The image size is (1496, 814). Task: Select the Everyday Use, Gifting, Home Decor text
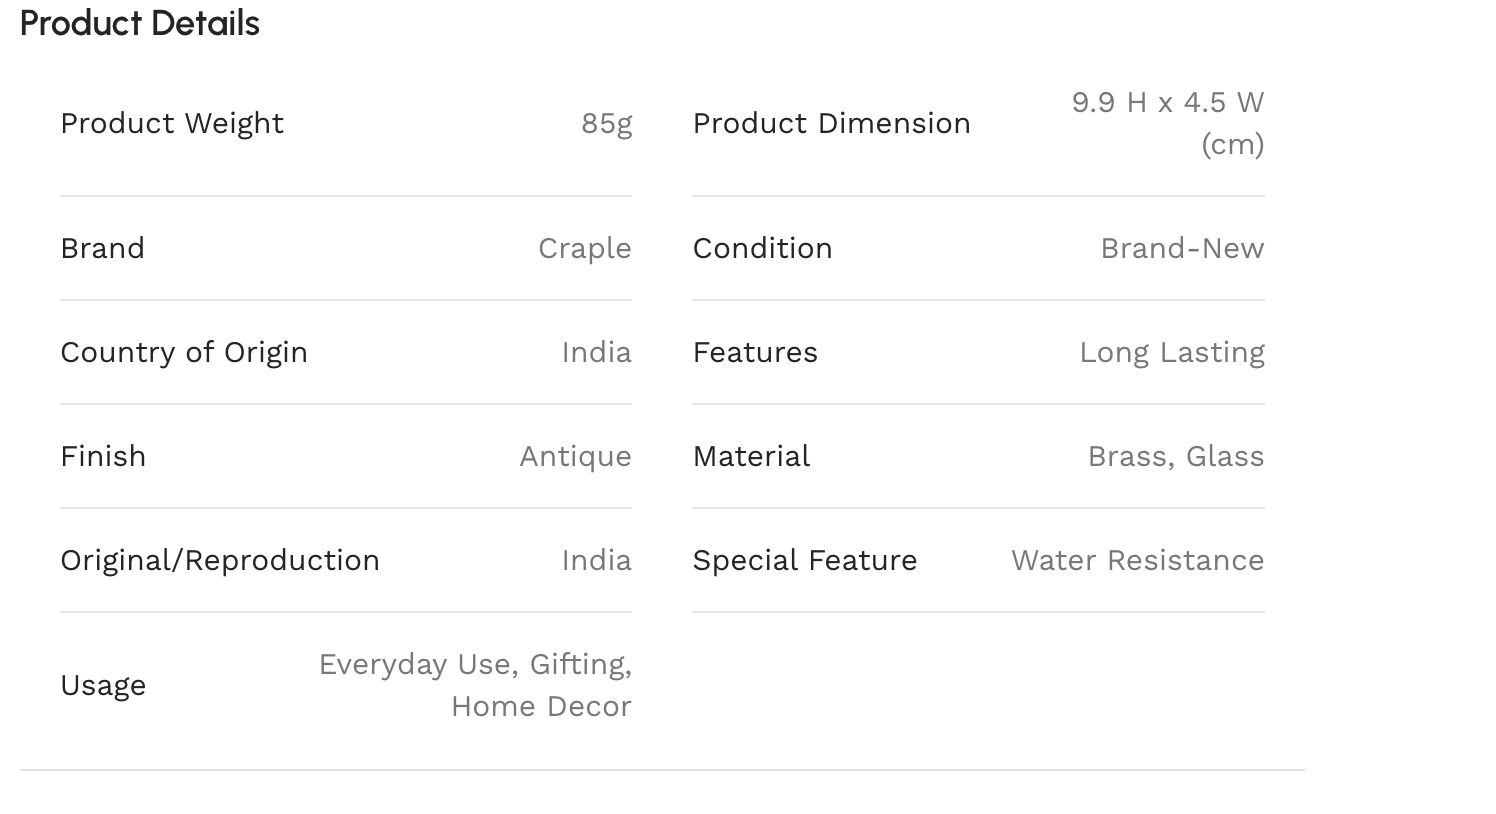[475, 685]
